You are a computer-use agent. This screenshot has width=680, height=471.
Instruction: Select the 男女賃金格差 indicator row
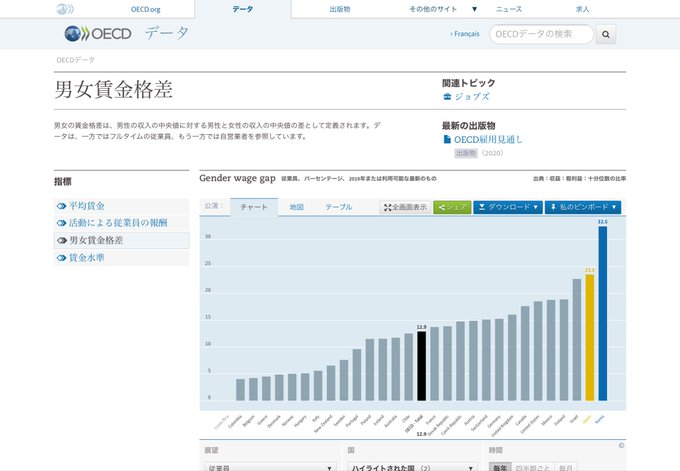click(121, 240)
